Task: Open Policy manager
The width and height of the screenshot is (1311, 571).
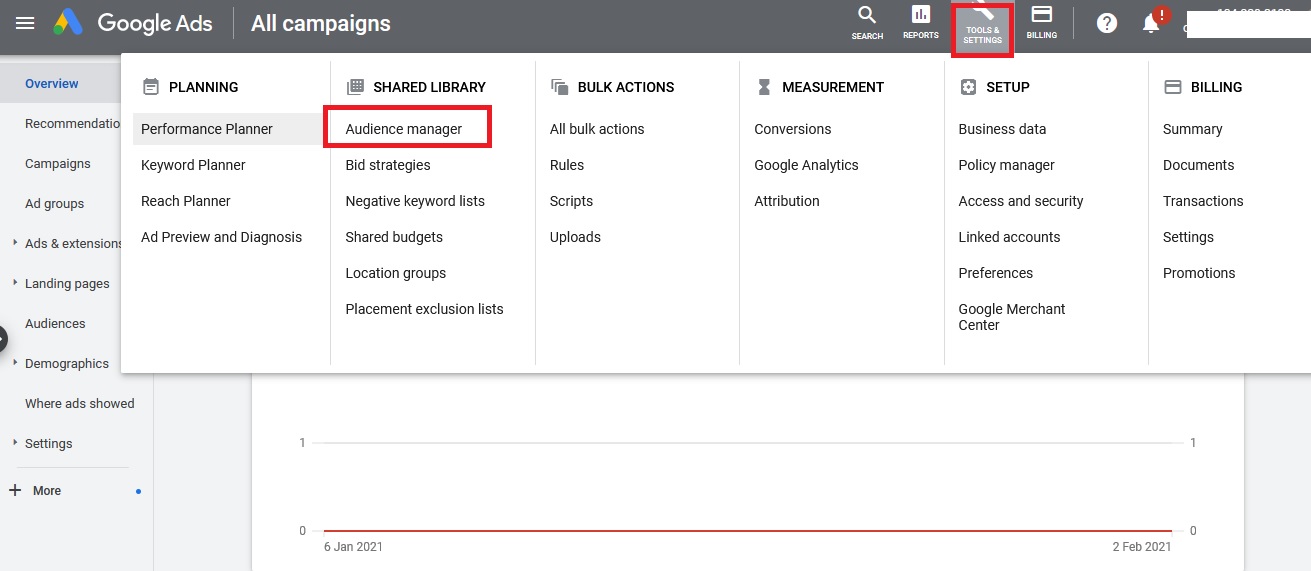Action: click(x=1007, y=165)
